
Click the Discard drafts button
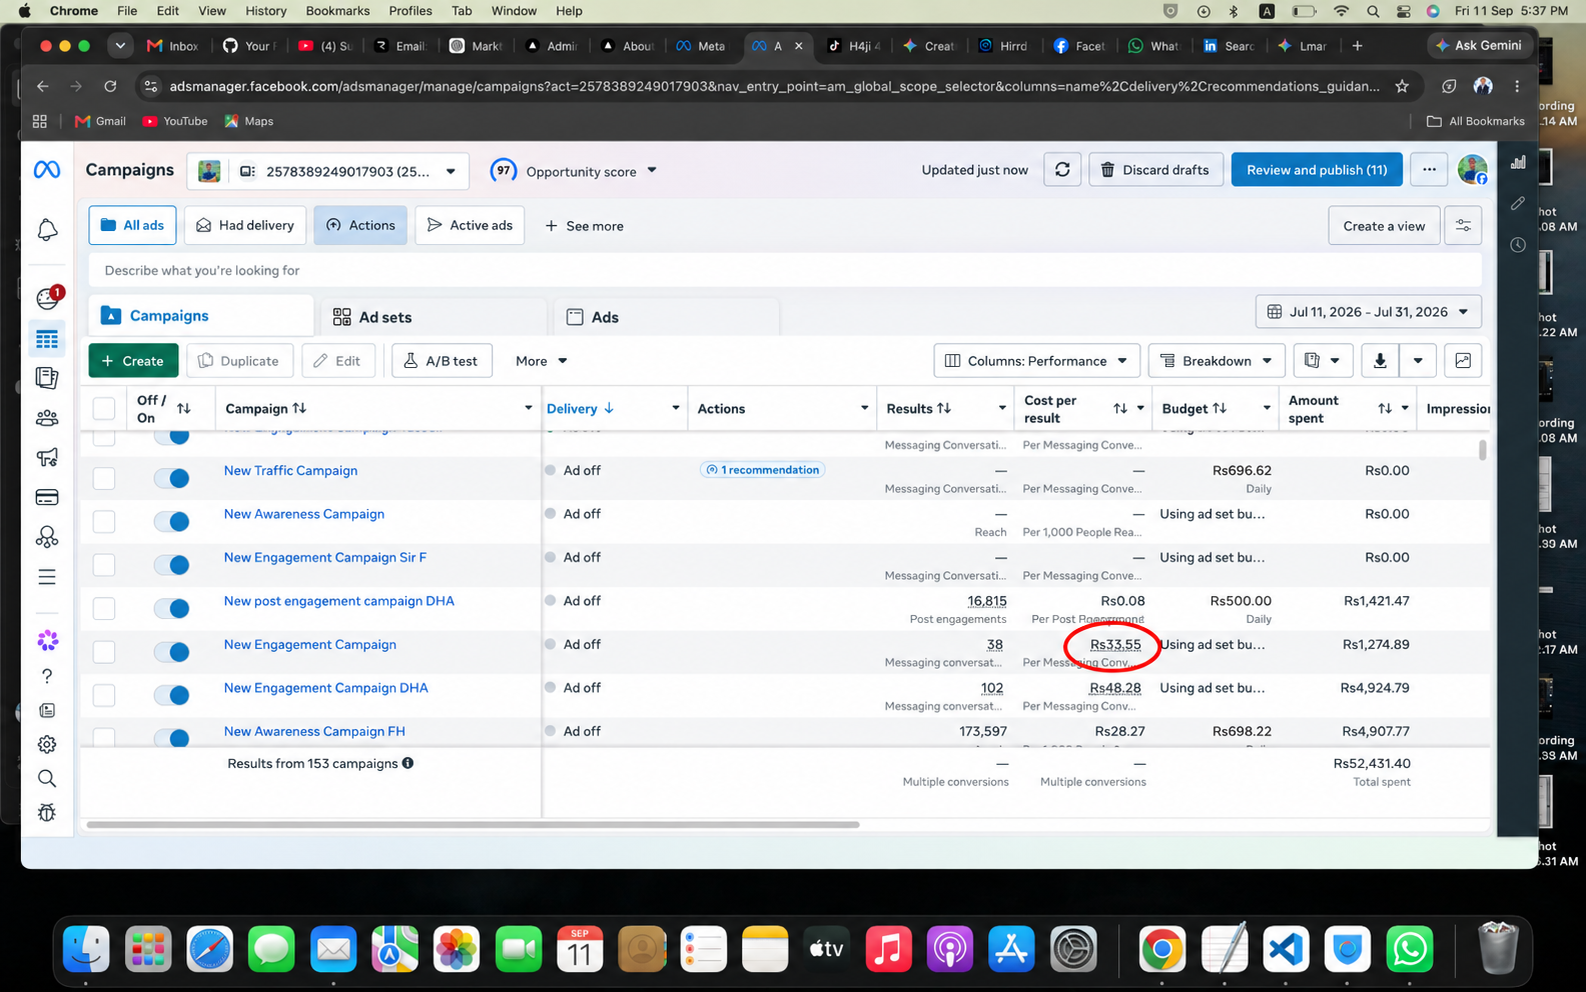click(x=1155, y=170)
